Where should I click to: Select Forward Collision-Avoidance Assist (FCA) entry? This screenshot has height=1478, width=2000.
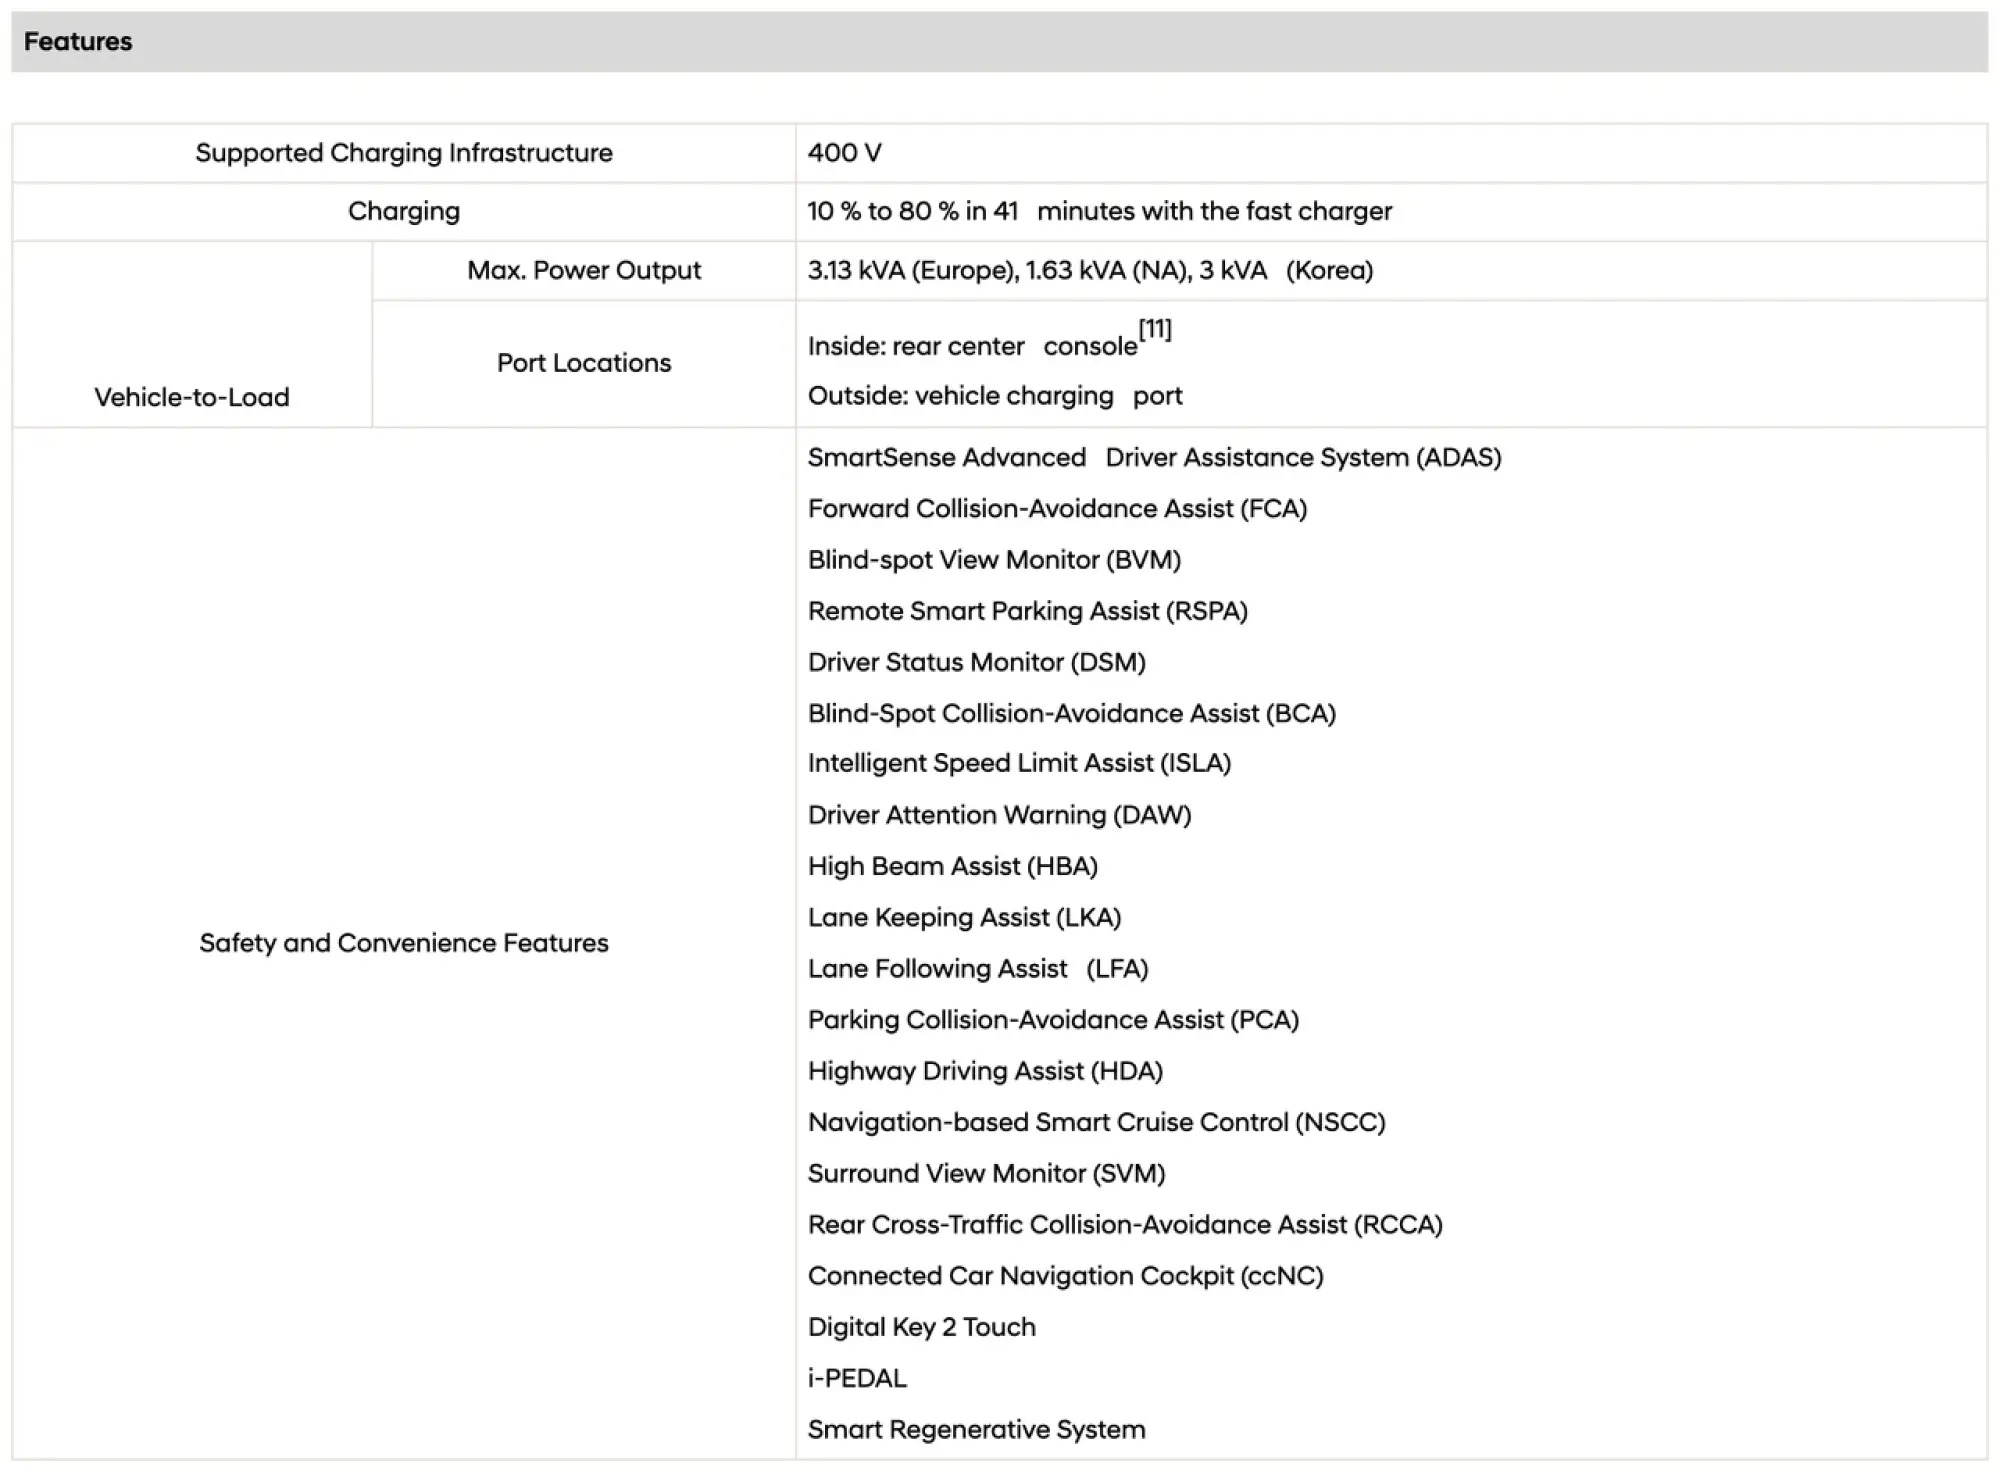click(x=1058, y=509)
